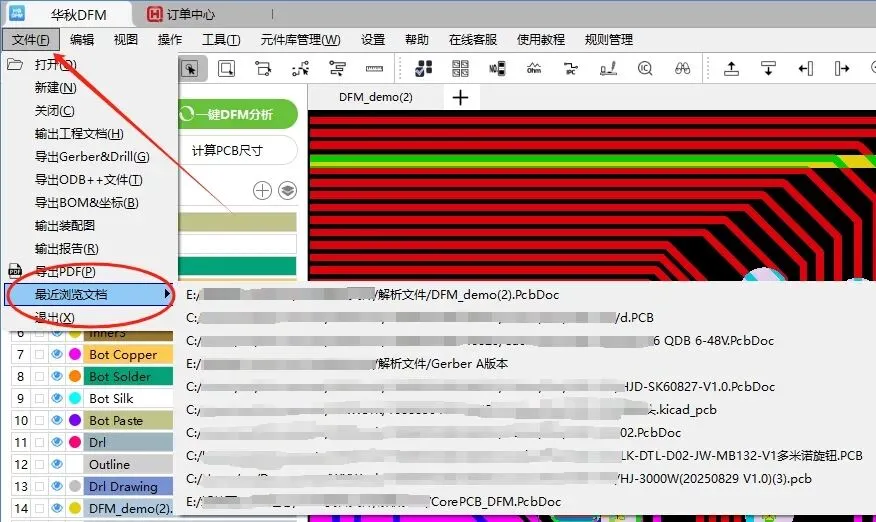Open 使用教程 in menu bar
The image size is (876, 522).
pos(540,40)
